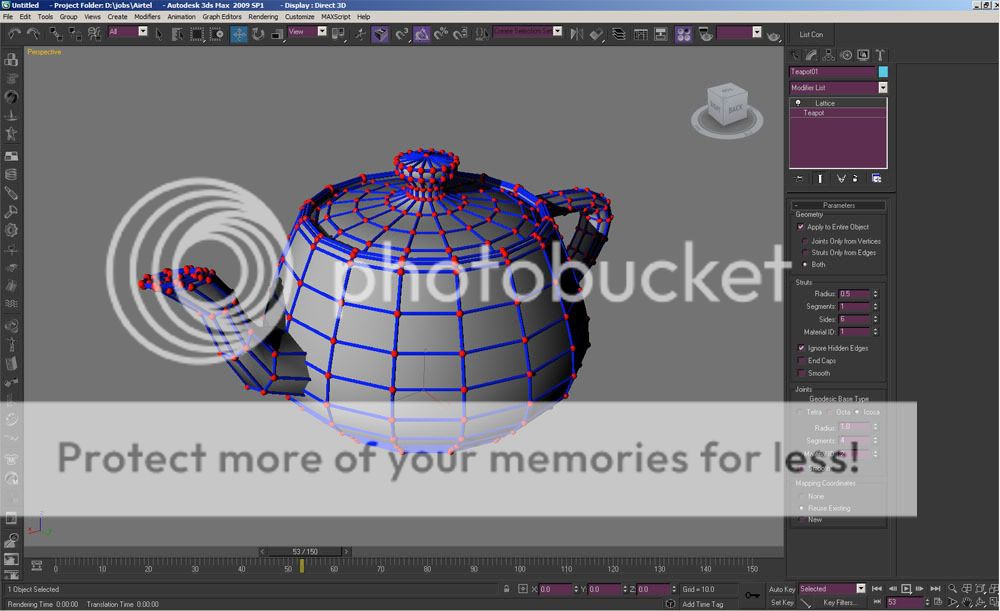Open the selection filter All dropdown
This screenshot has height=611, width=1000.
tap(128, 32)
